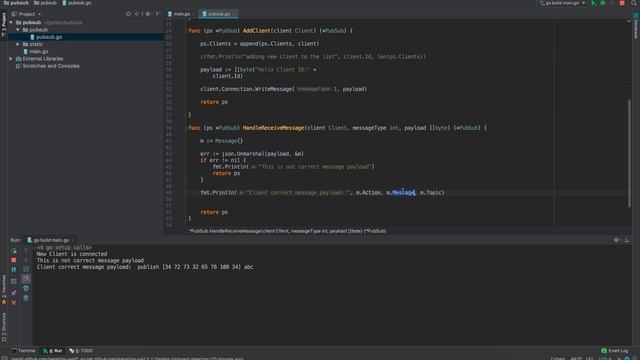Open Search Everywhere magnifier icon
This screenshot has width=640, height=360.
[x=634, y=3]
